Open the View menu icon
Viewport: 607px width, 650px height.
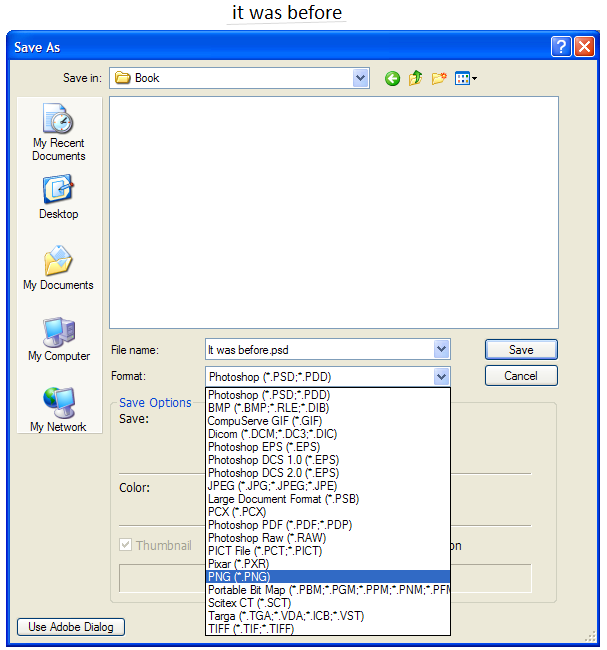(x=465, y=78)
